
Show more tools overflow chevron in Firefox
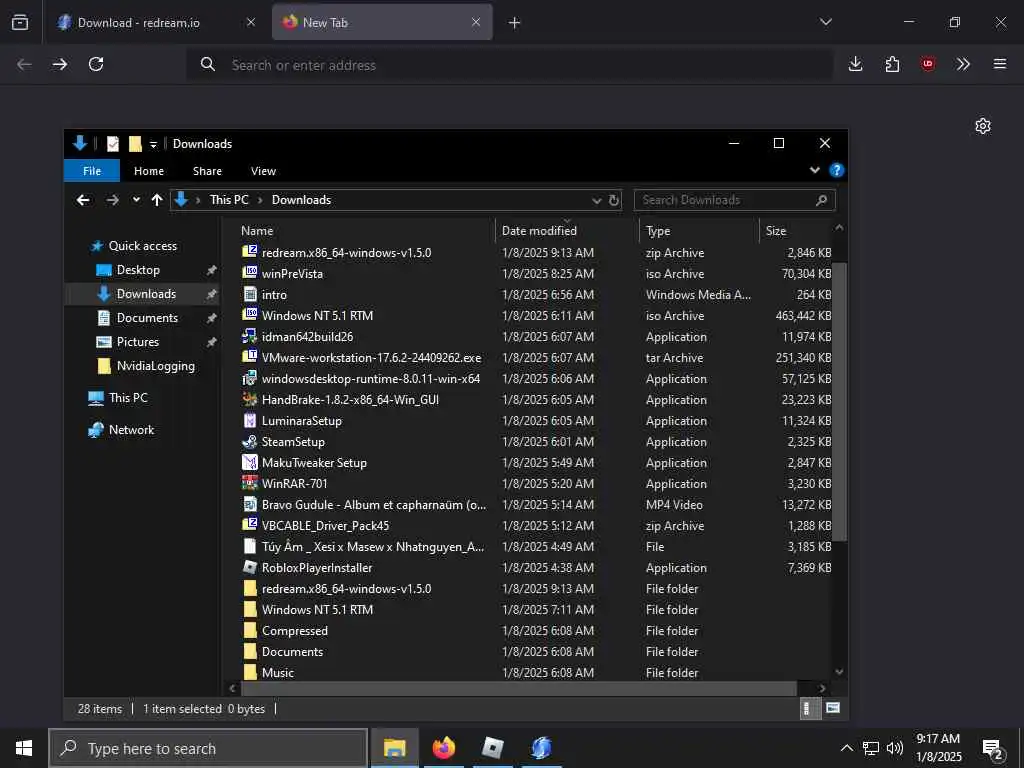(963, 64)
